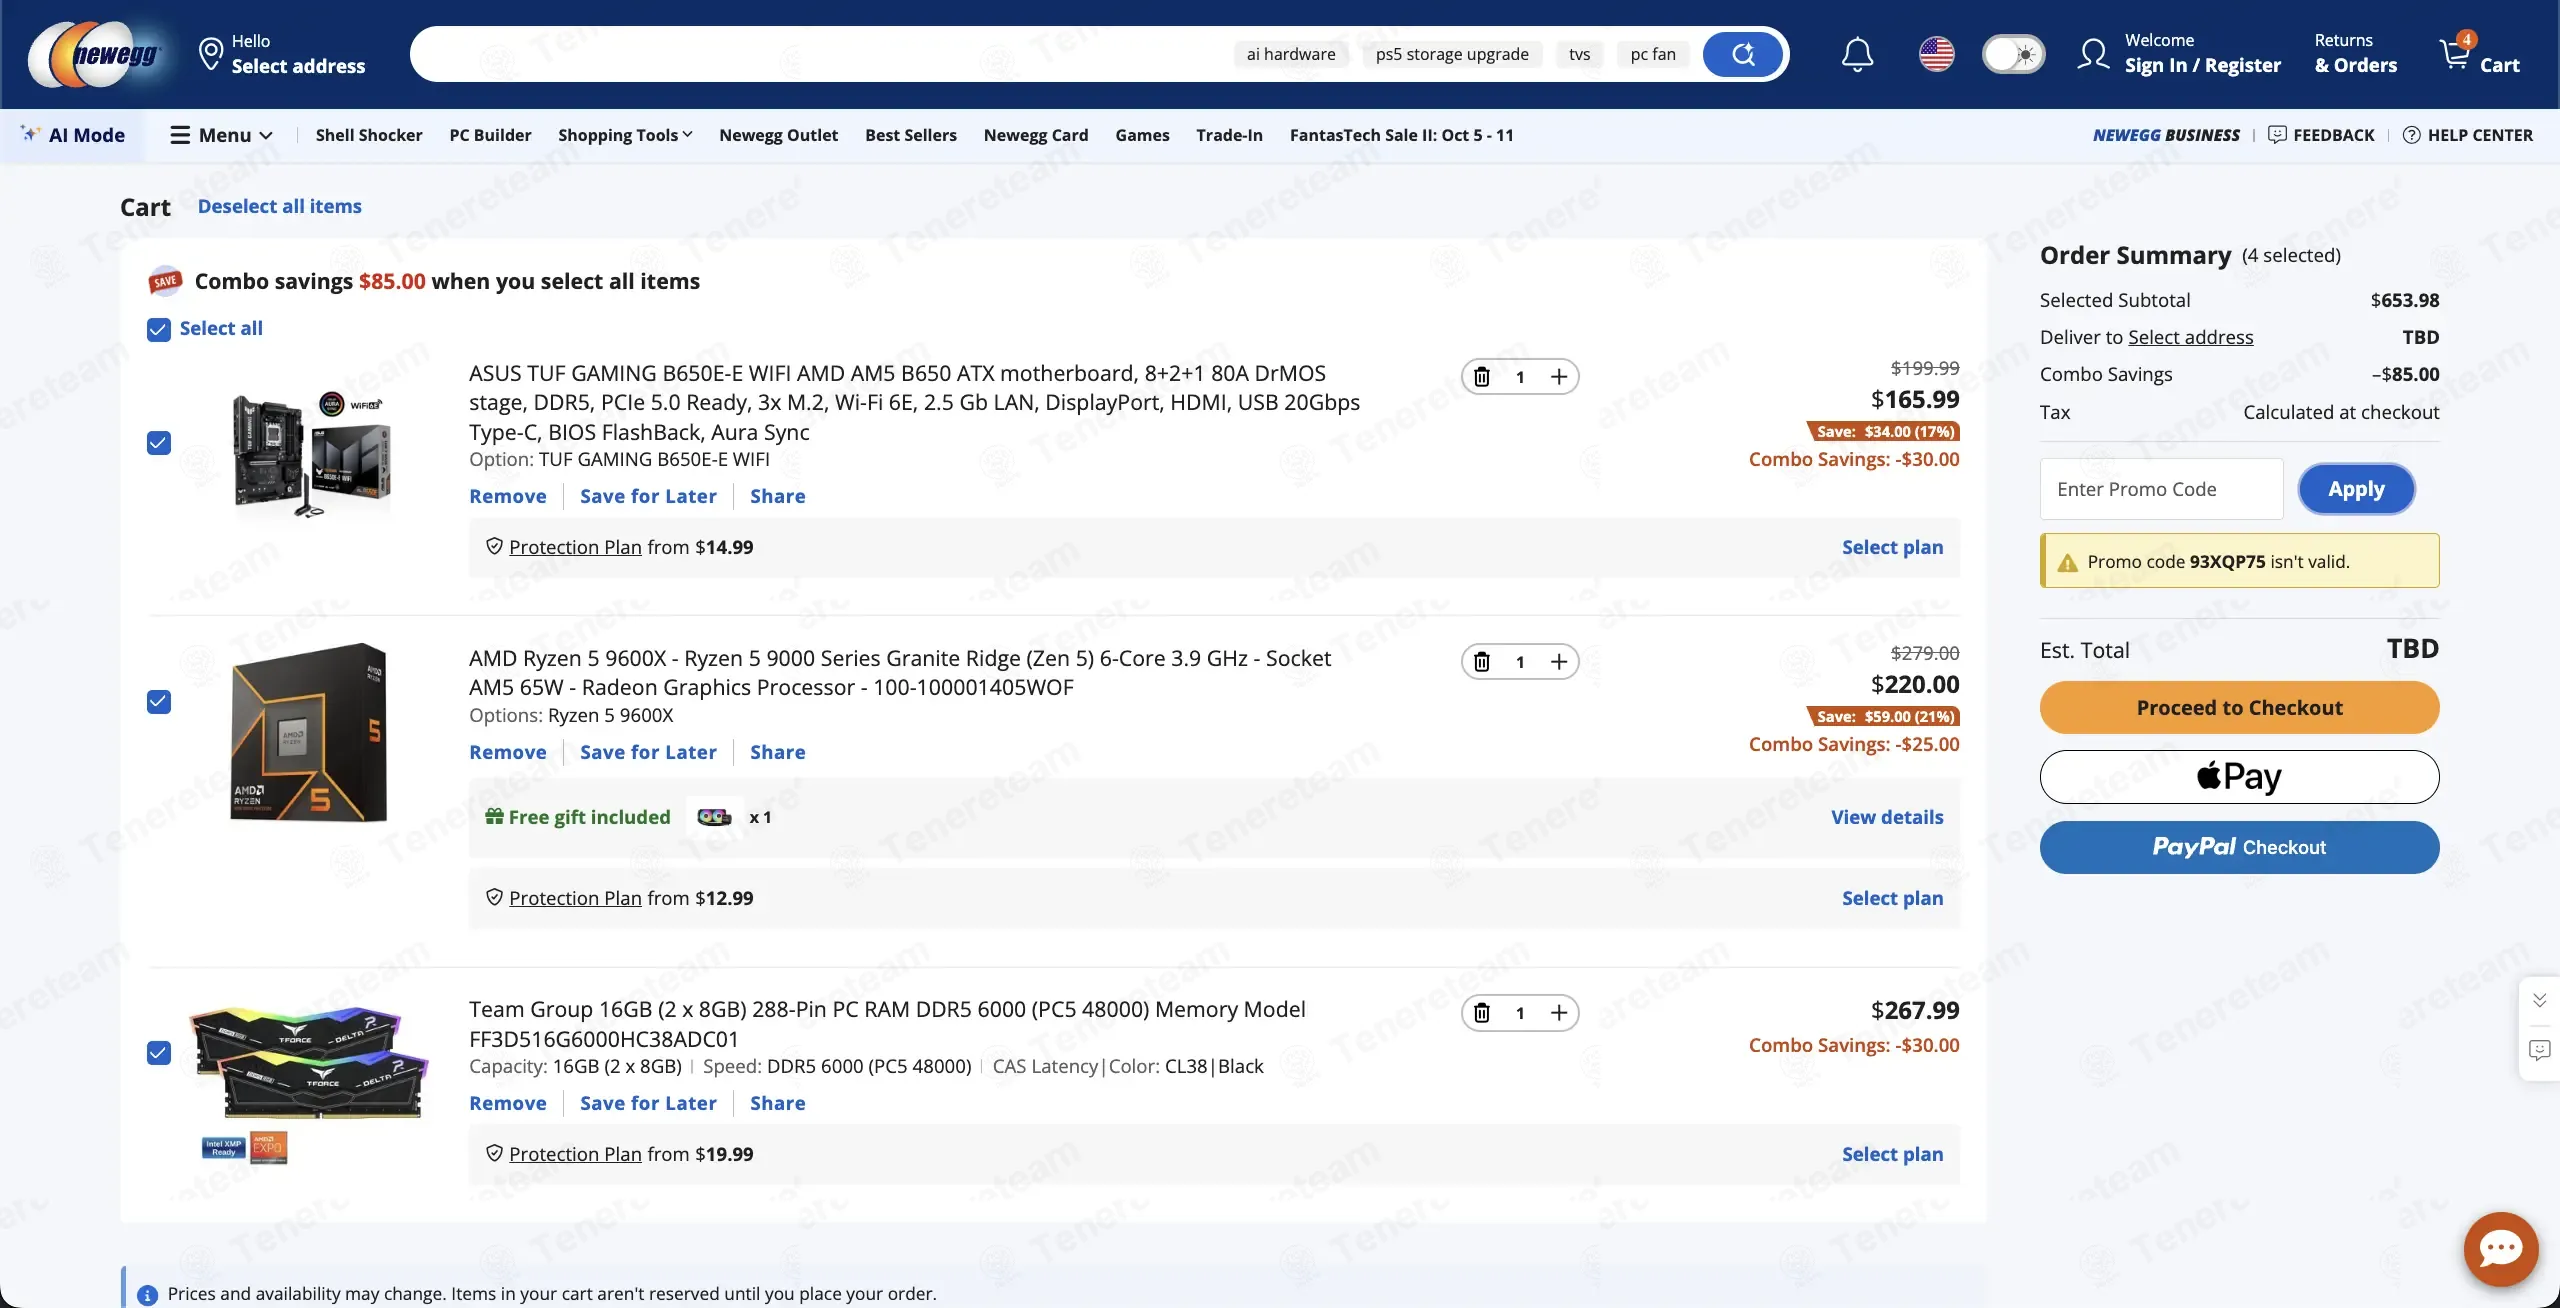Toggle dark mode switch

[x=2013, y=54]
